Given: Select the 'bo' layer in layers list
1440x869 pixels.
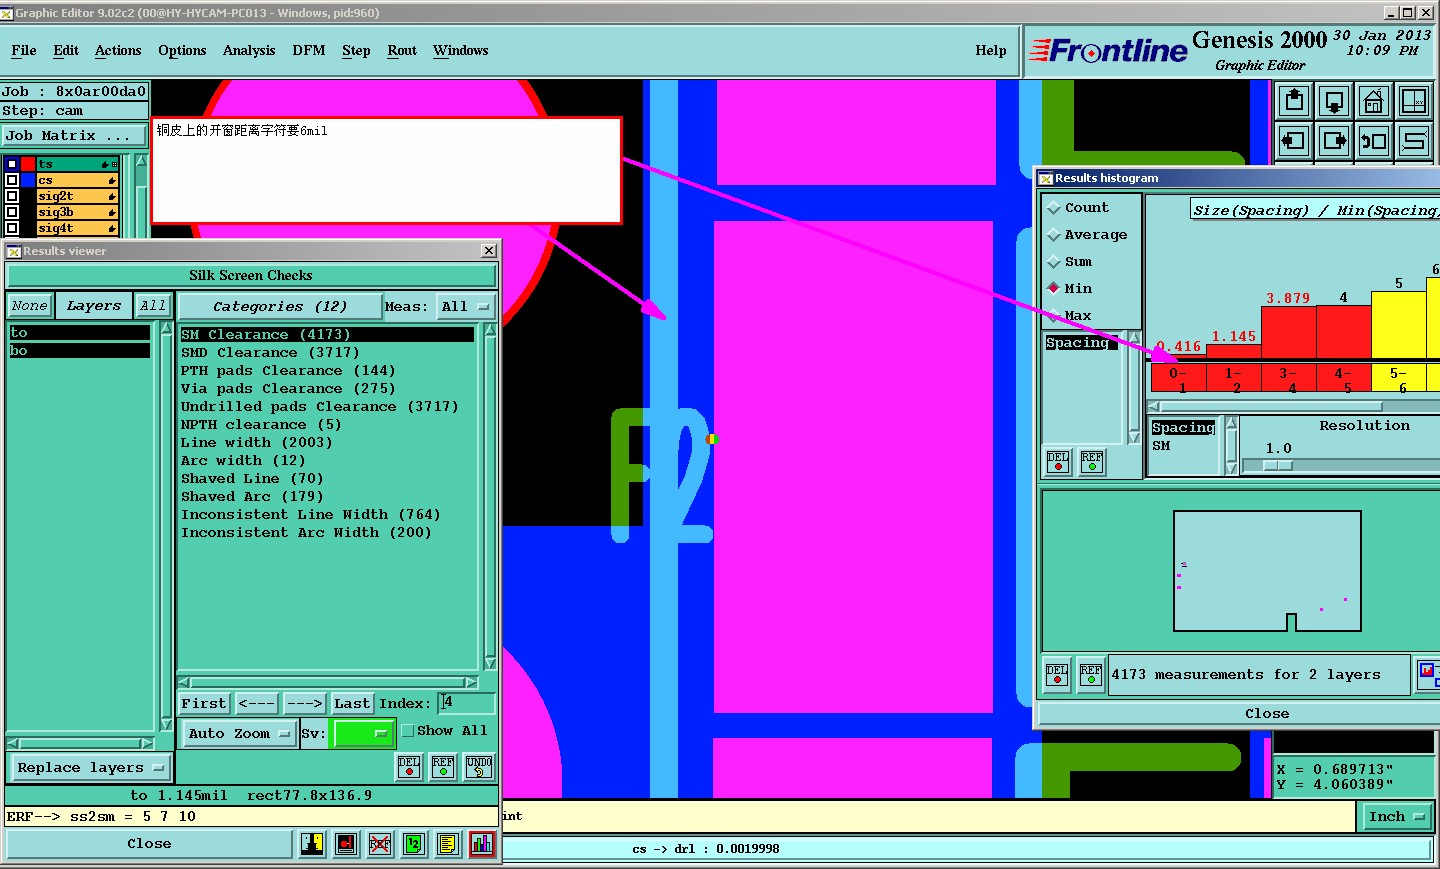Looking at the screenshot, I should [80, 351].
